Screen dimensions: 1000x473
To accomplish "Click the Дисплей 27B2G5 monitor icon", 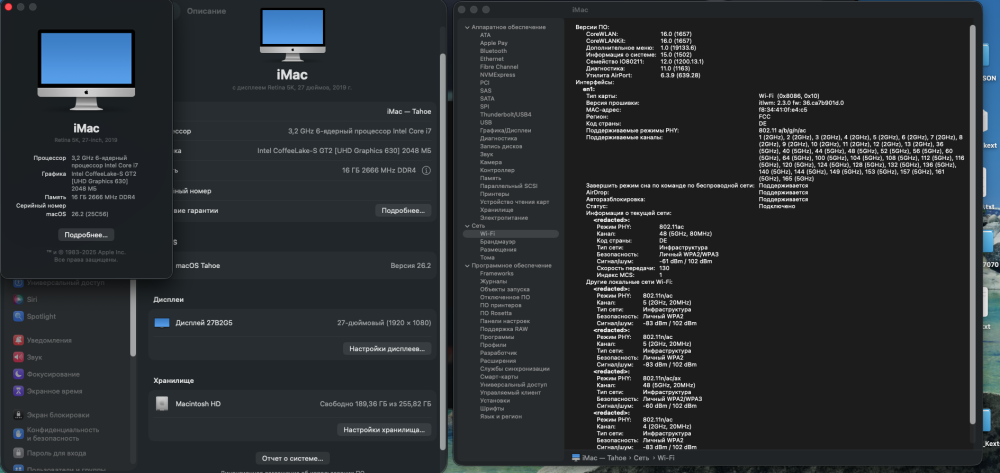I will tap(162, 323).
